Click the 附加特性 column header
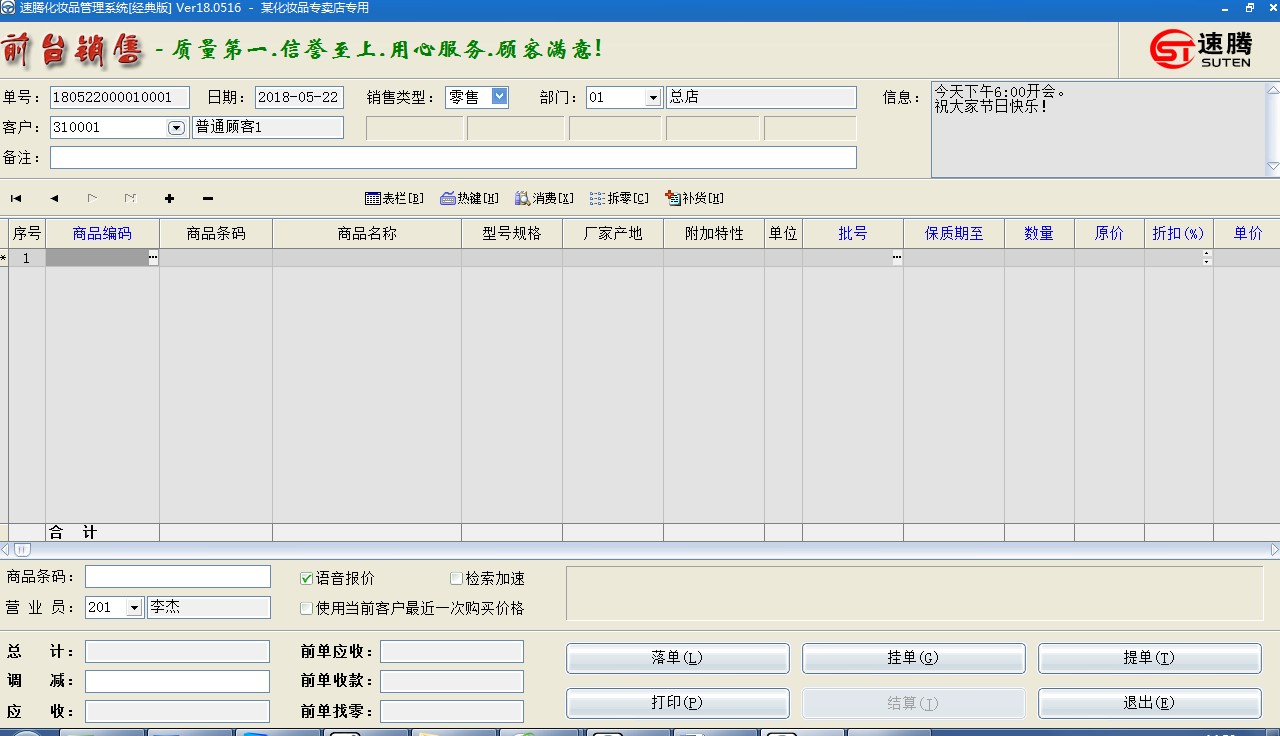This screenshot has width=1280, height=736. [x=714, y=233]
